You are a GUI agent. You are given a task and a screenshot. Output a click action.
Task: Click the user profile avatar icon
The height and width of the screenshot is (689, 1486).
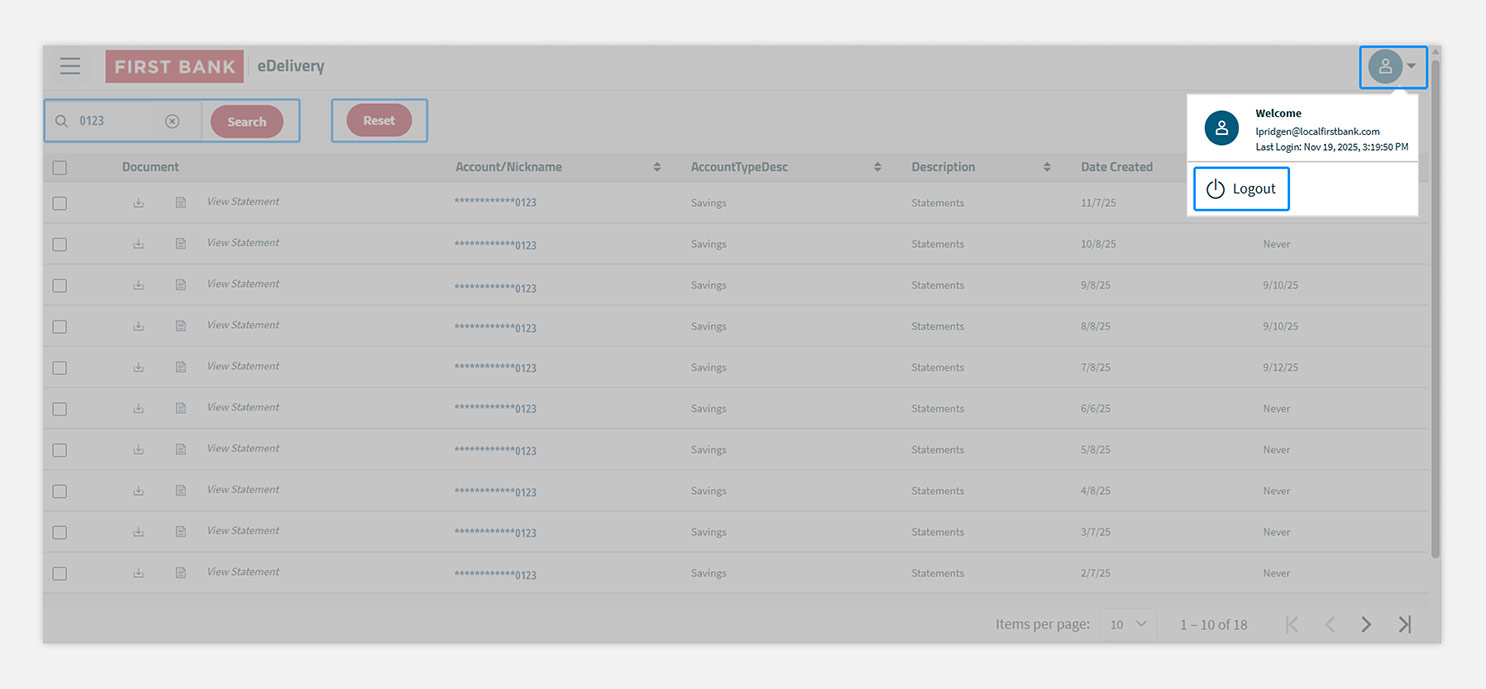[x=1385, y=67]
